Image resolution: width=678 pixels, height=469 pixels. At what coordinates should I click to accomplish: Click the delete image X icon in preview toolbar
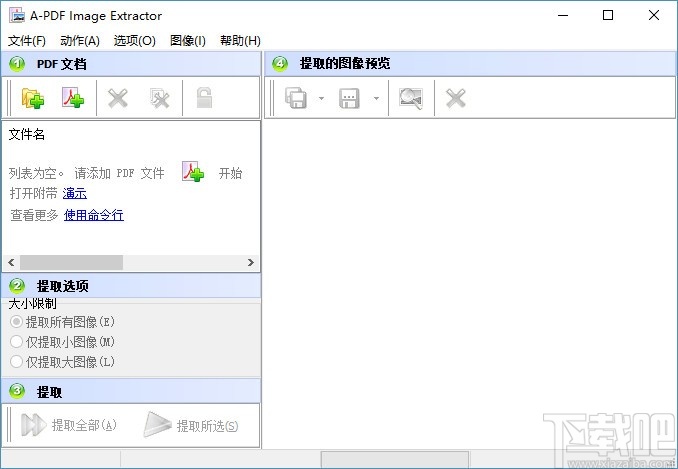click(x=456, y=98)
